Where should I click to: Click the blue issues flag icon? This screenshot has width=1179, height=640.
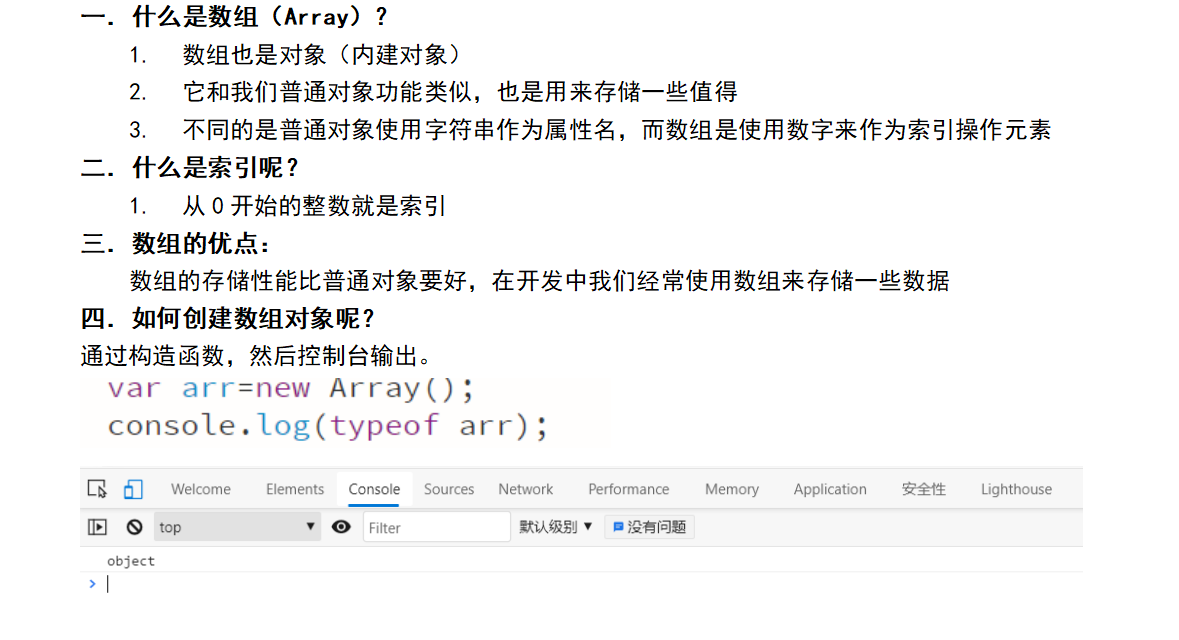(618, 527)
